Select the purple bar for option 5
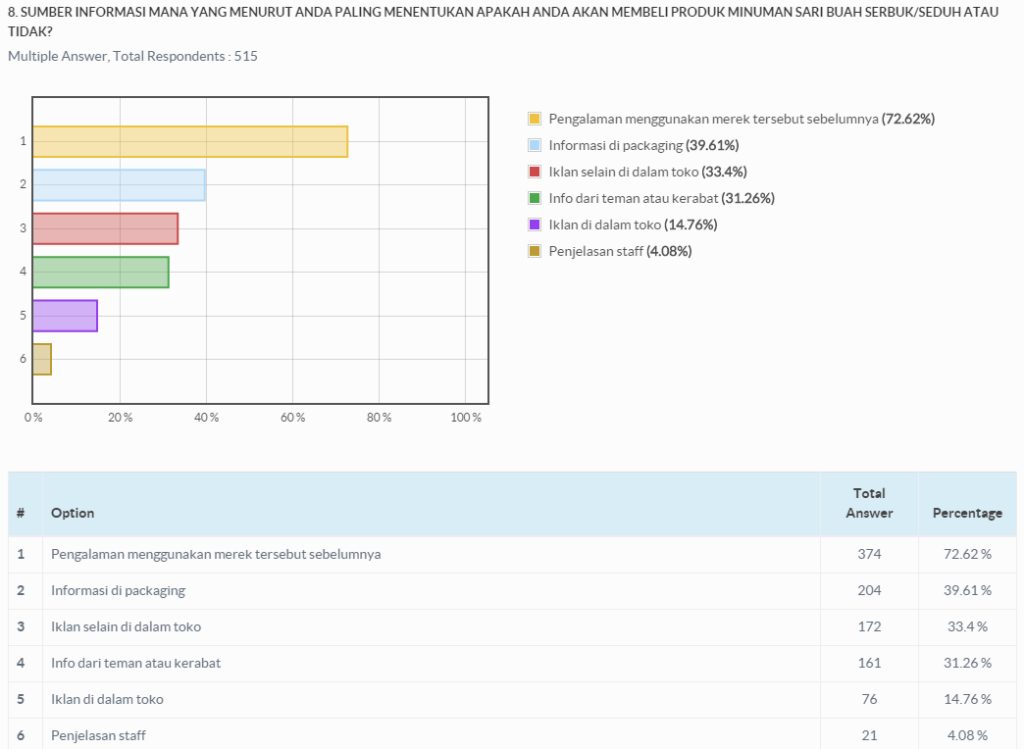 [65, 315]
